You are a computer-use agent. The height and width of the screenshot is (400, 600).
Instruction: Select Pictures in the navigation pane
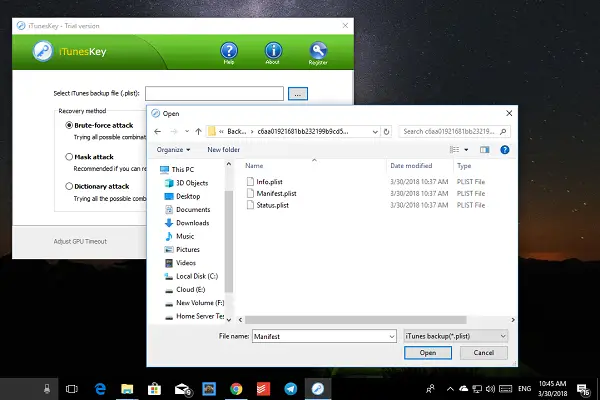tap(188, 250)
